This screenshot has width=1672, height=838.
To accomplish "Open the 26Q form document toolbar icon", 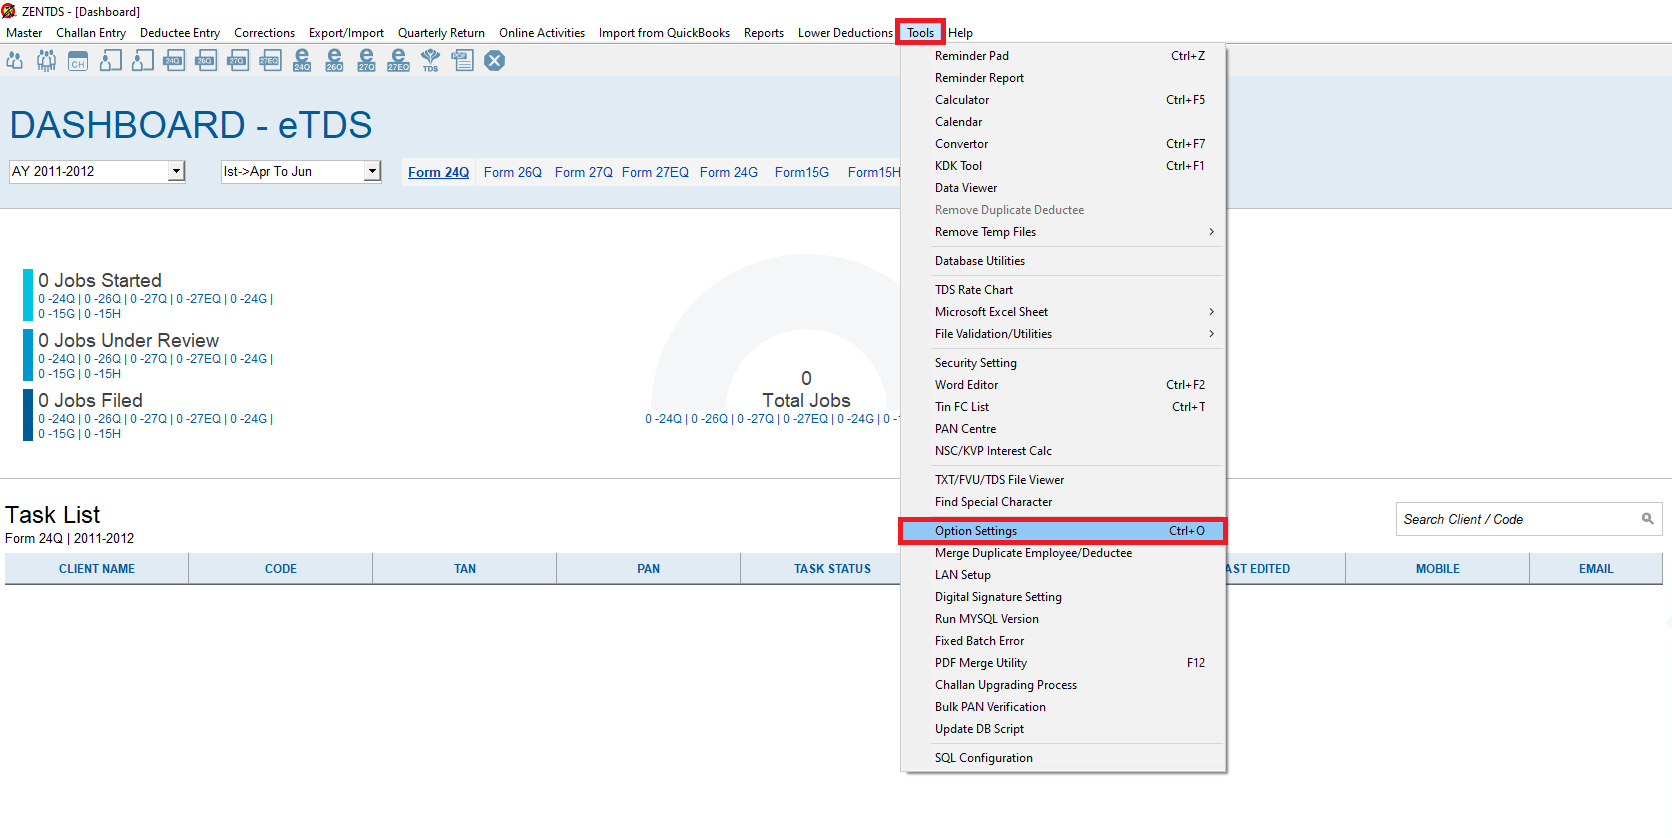I will [x=206, y=61].
